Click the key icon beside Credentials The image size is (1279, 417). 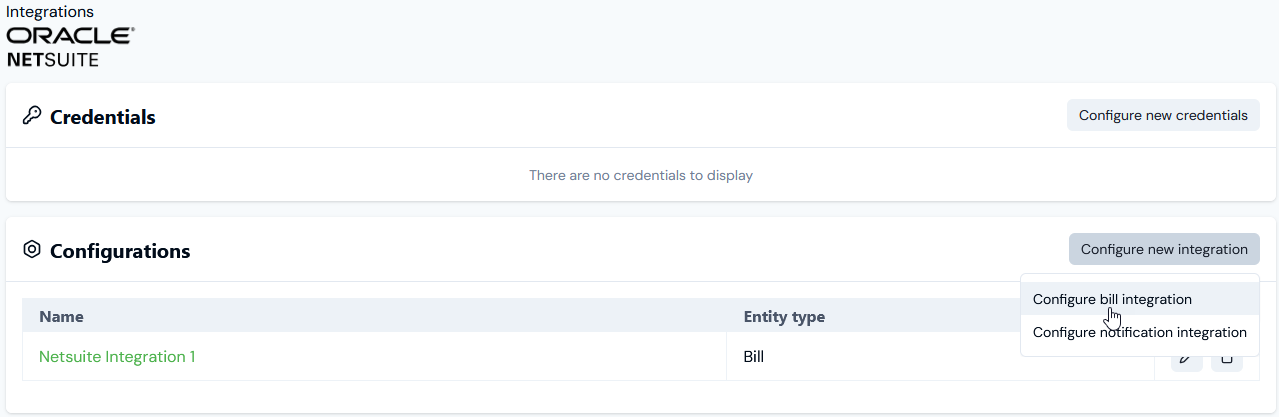[31, 116]
